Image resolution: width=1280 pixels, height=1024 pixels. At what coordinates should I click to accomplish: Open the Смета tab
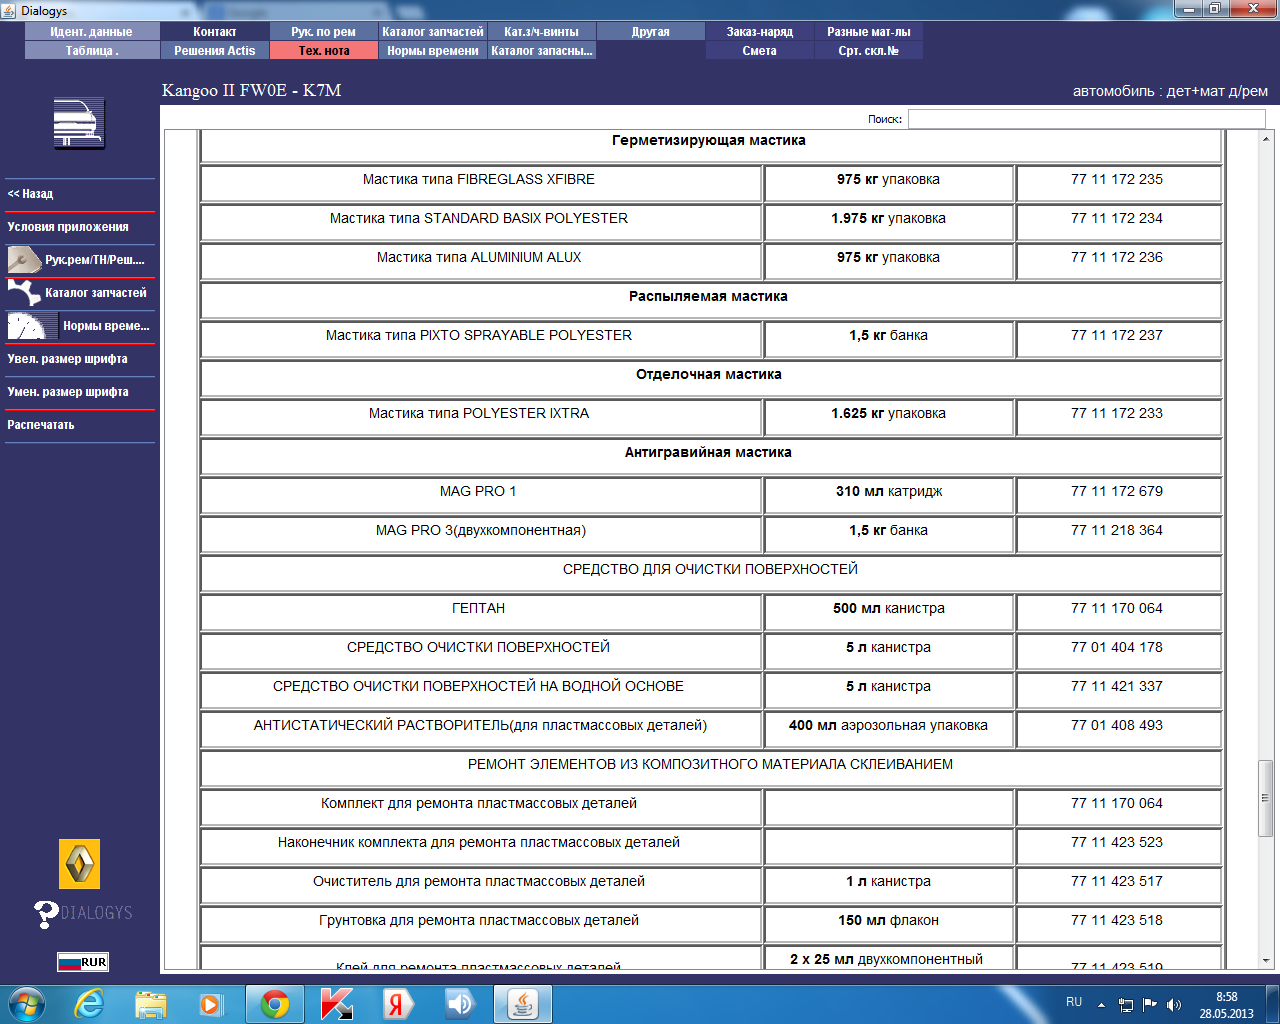pos(760,51)
